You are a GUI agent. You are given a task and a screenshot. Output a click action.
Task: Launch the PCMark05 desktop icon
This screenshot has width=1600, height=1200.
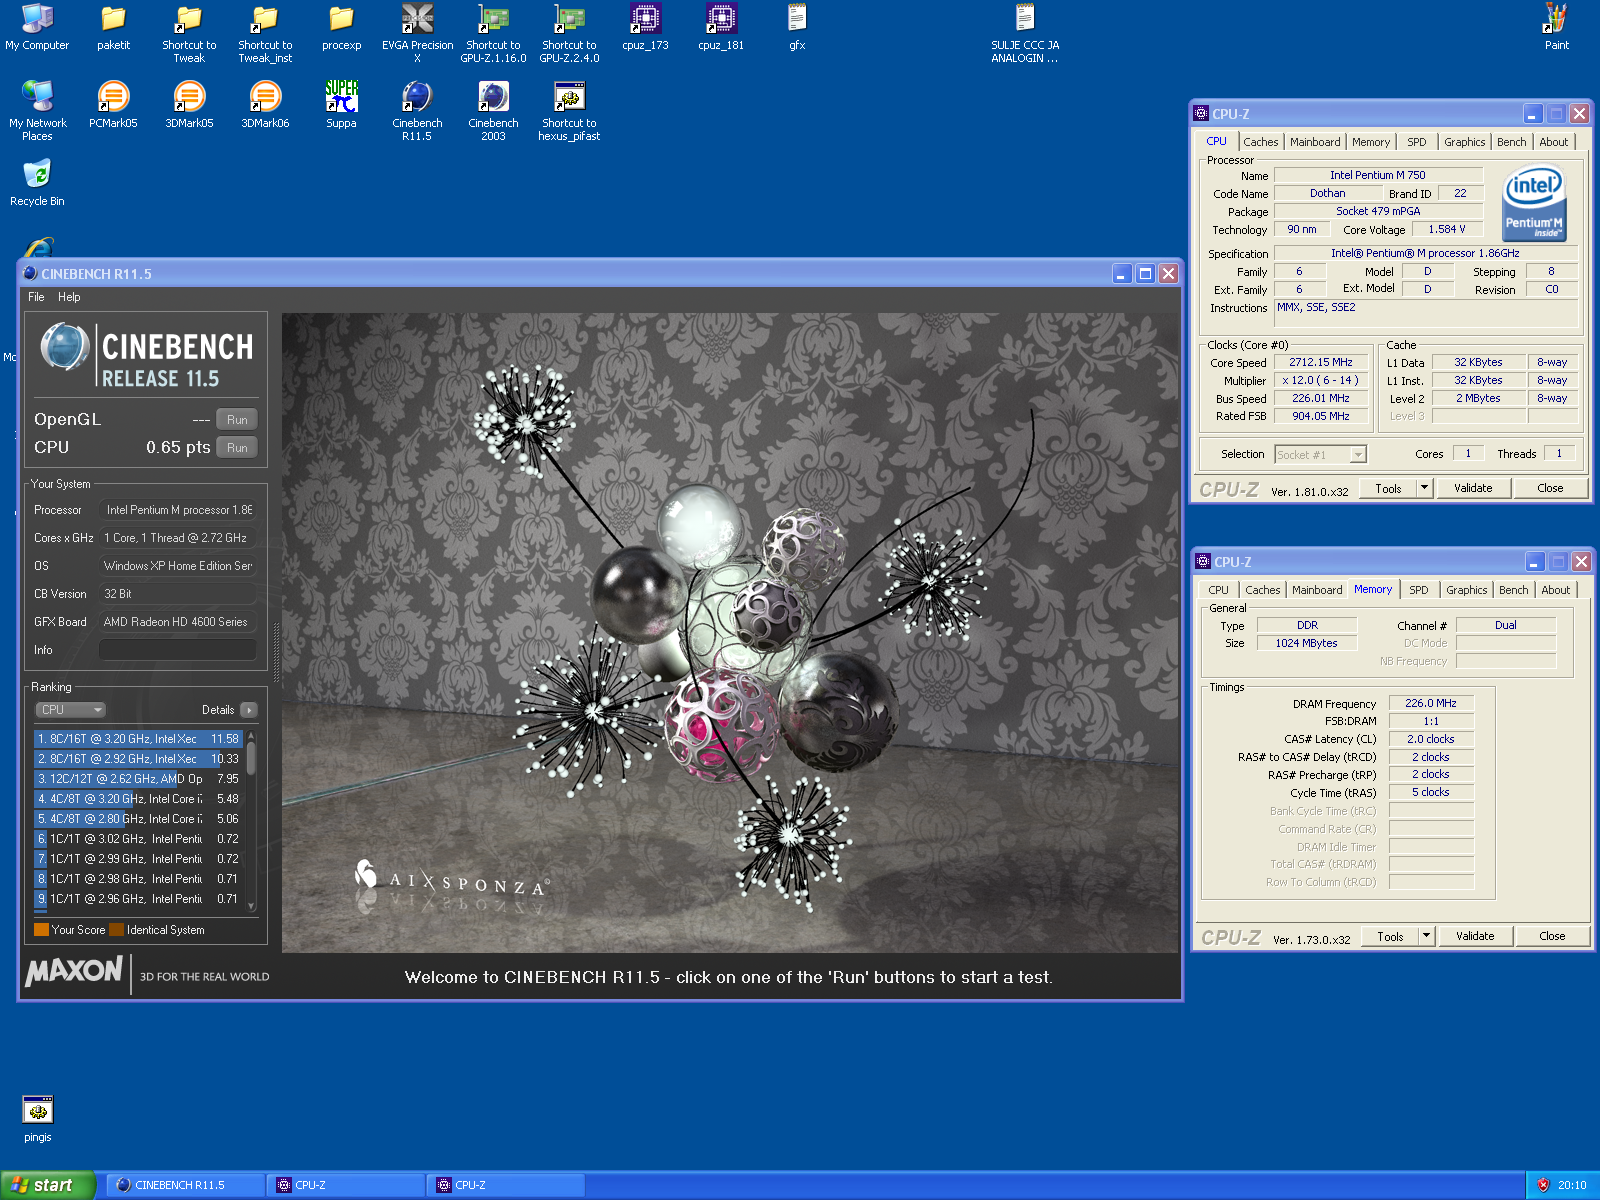click(x=113, y=105)
